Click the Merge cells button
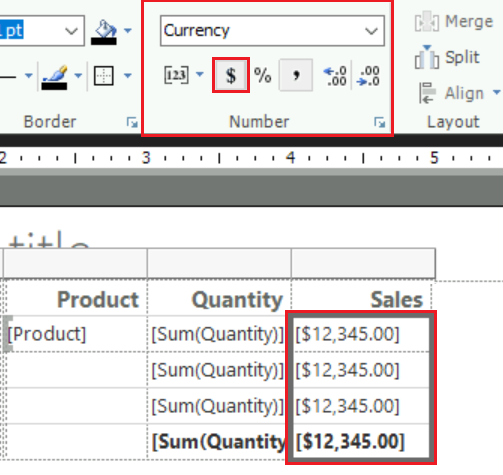 click(454, 22)
